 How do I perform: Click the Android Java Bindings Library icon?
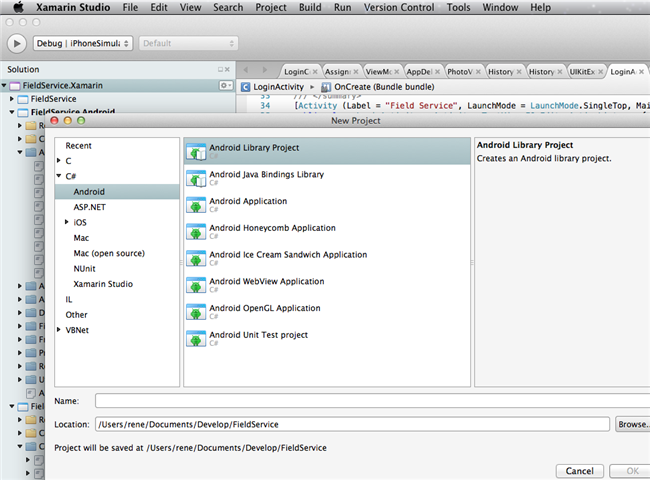coord(196,179)
